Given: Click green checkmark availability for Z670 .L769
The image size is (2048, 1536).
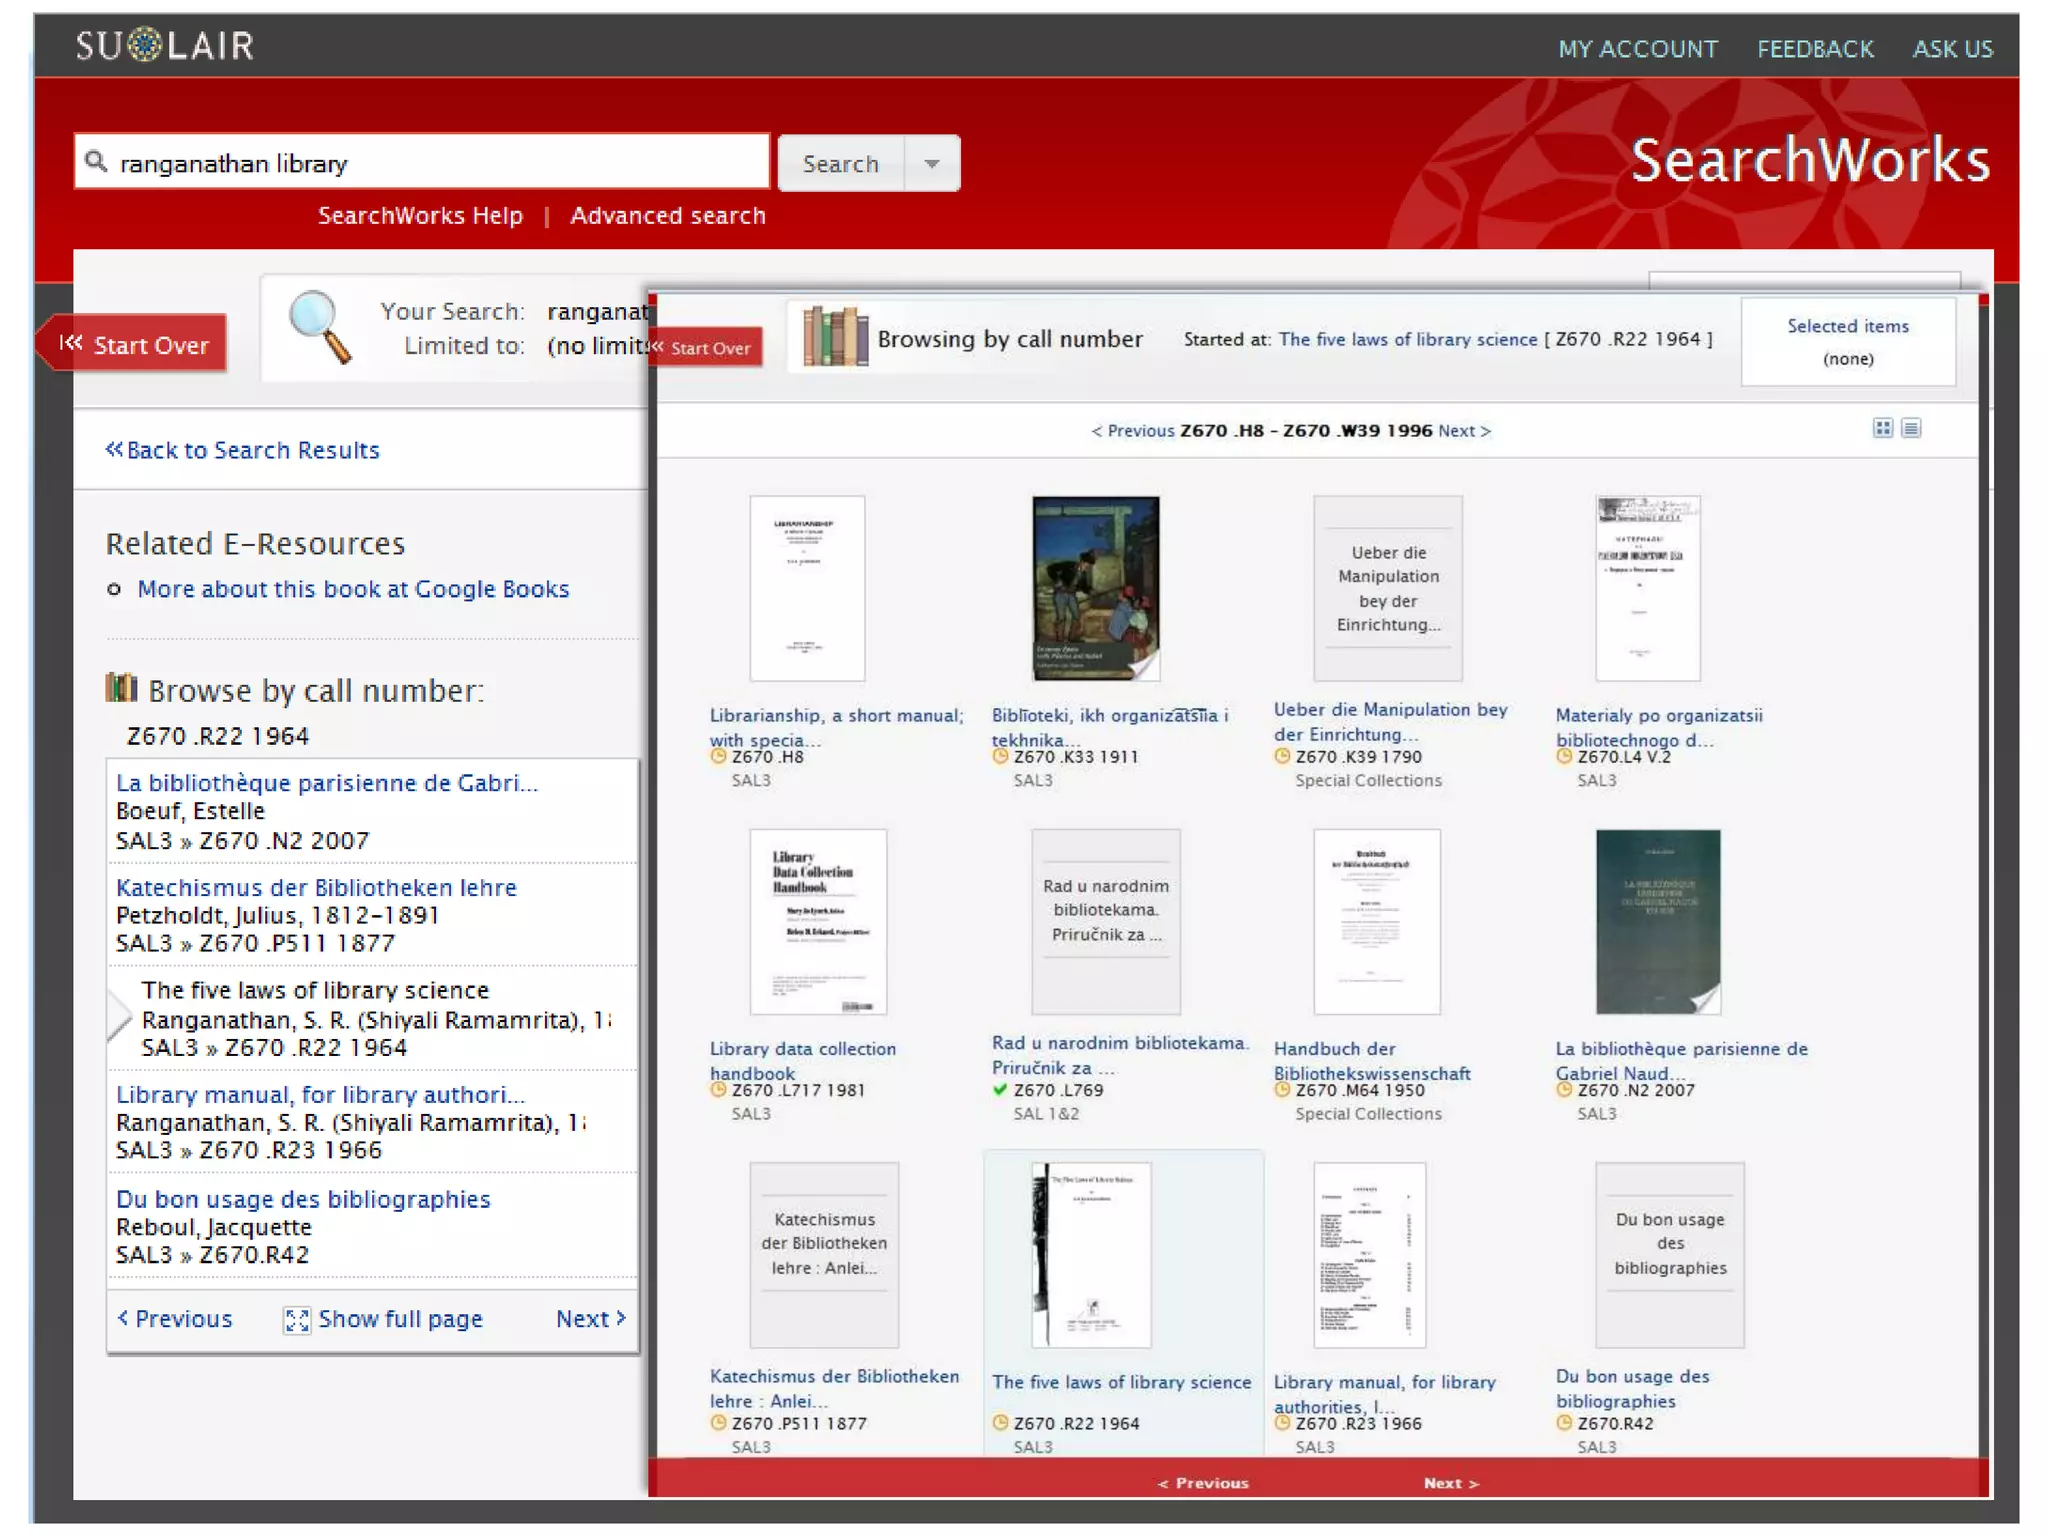Looking at the screenshot, I should (999, 1090).
